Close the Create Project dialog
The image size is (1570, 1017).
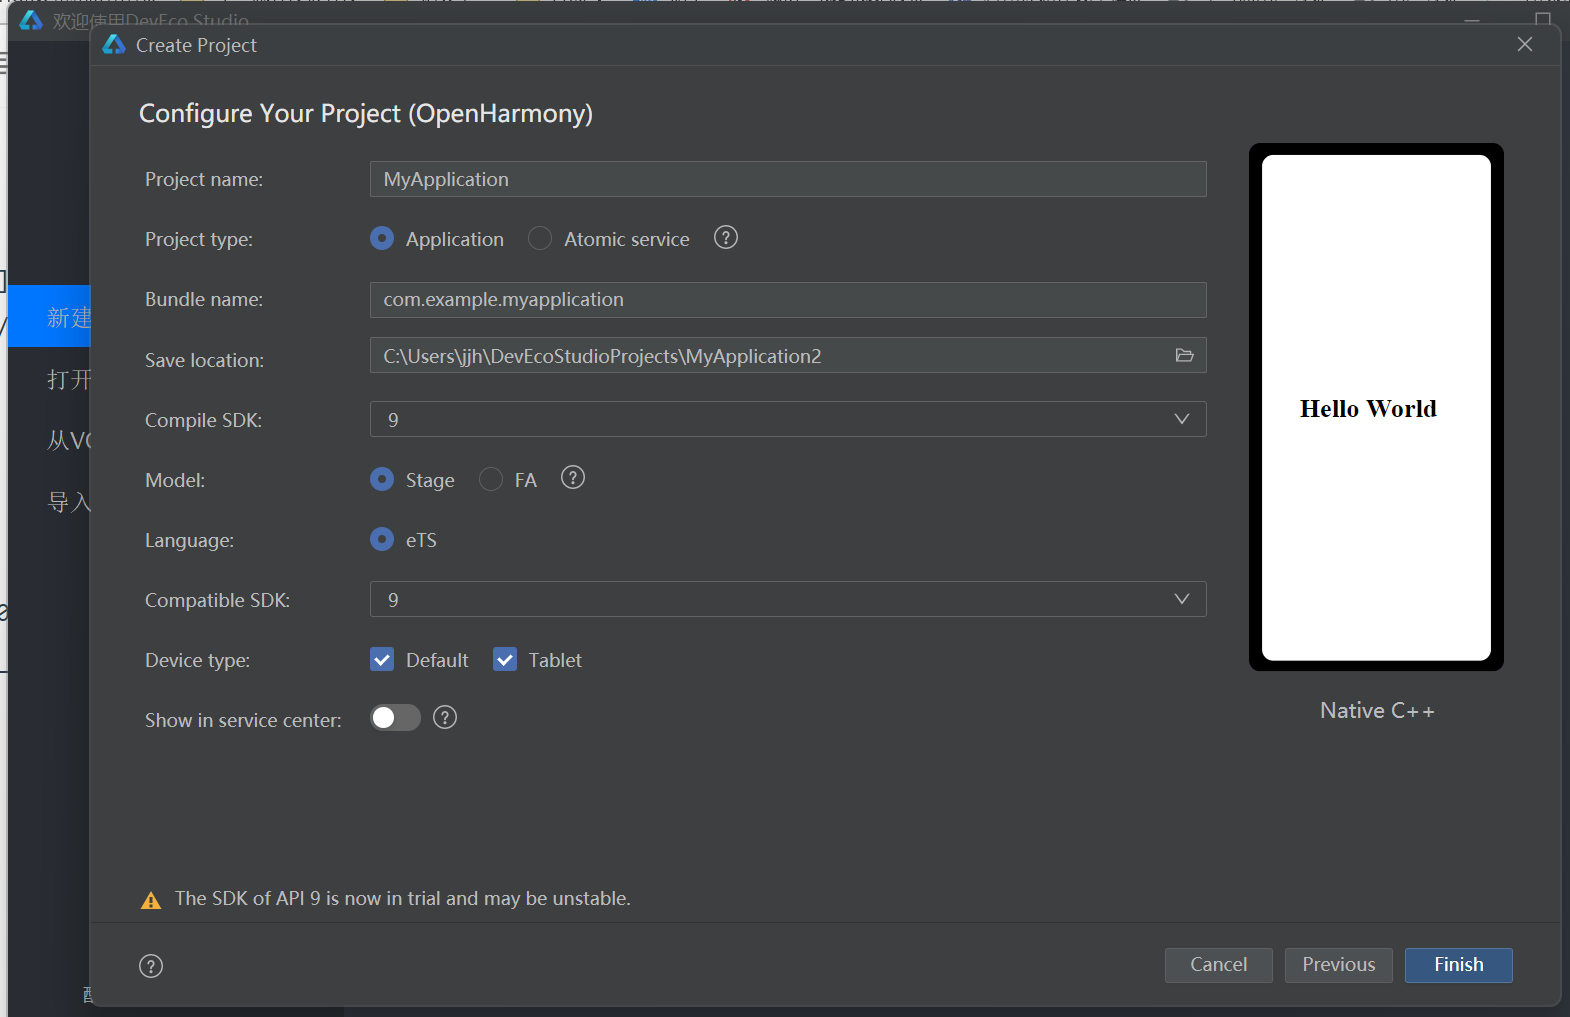pos(1525,44)
